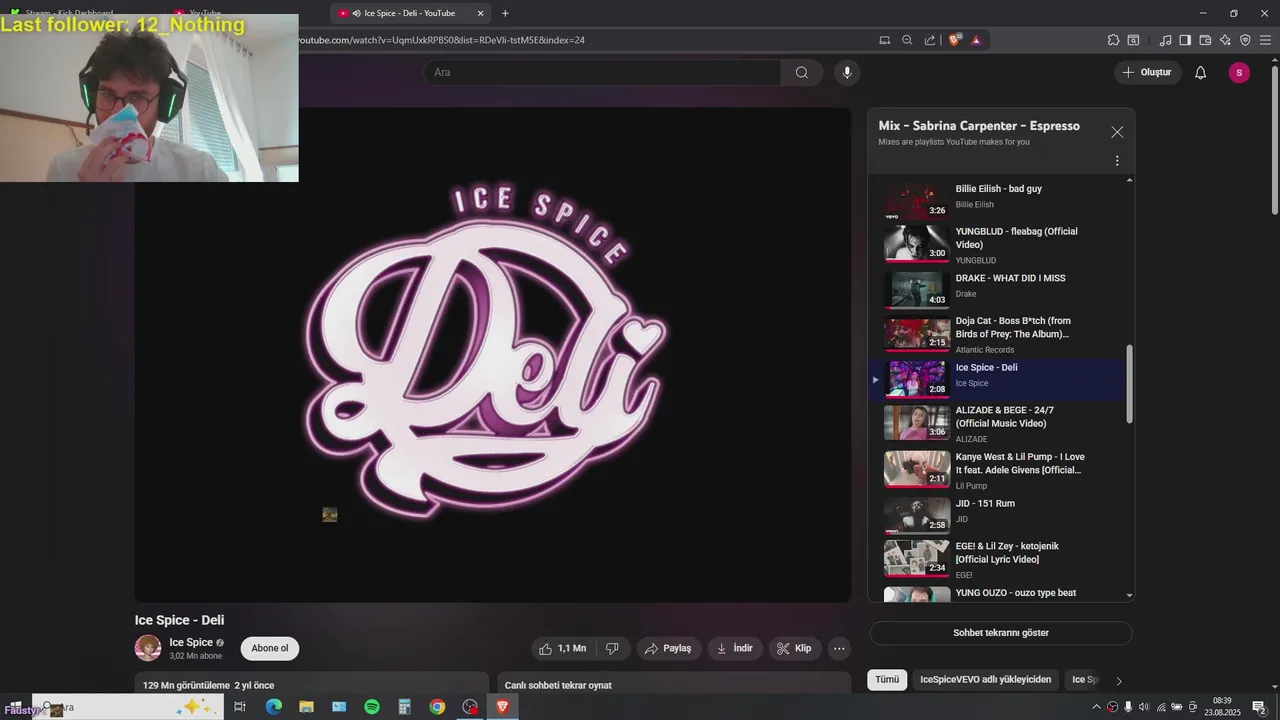The width and height of the screenshot is (1280, 720).
Task: Type in the Ara search field
Action: (x=603, y=72)
